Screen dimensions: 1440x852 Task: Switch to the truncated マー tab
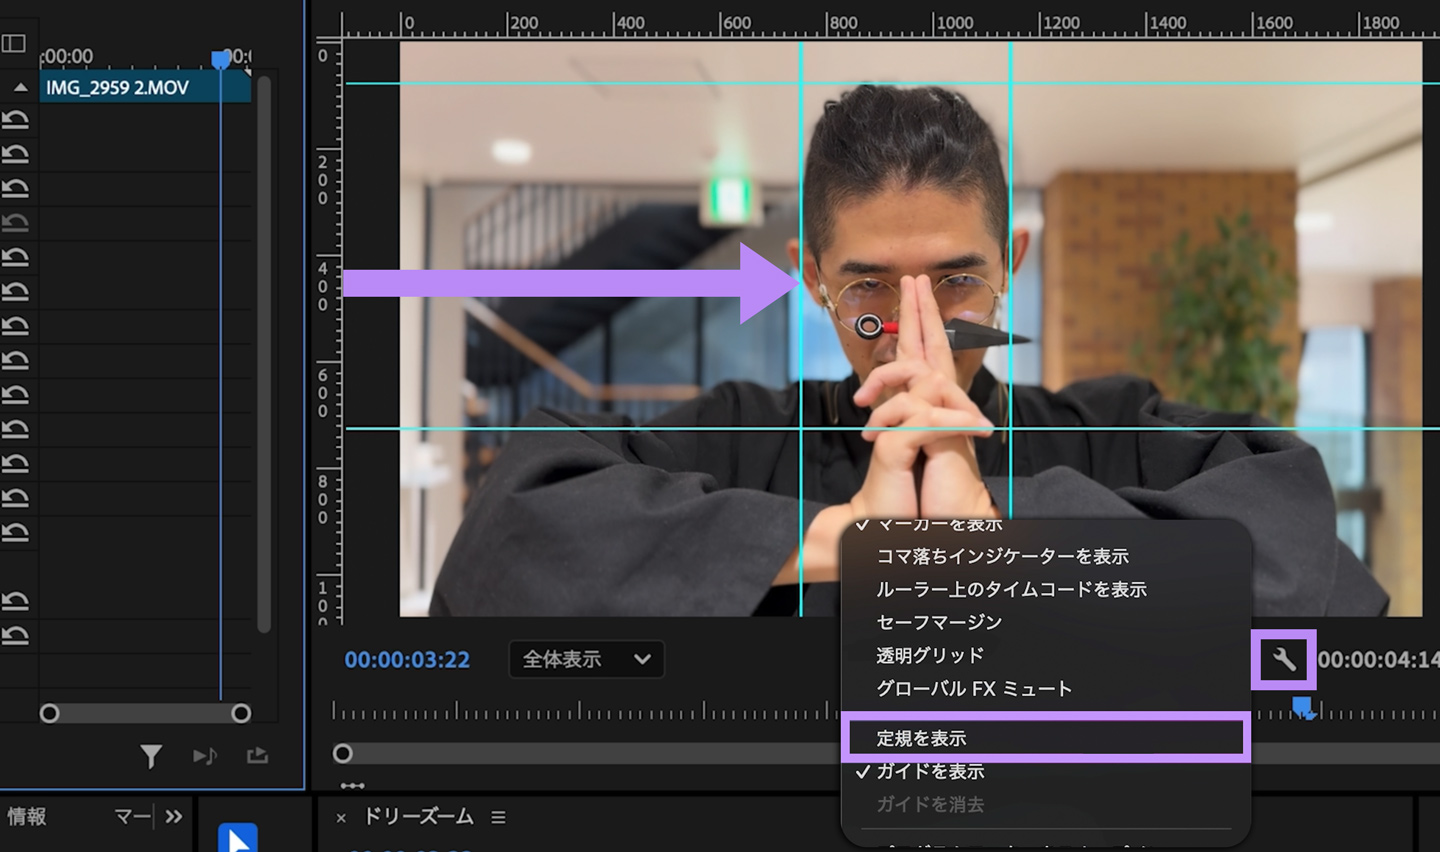(132, 817)
